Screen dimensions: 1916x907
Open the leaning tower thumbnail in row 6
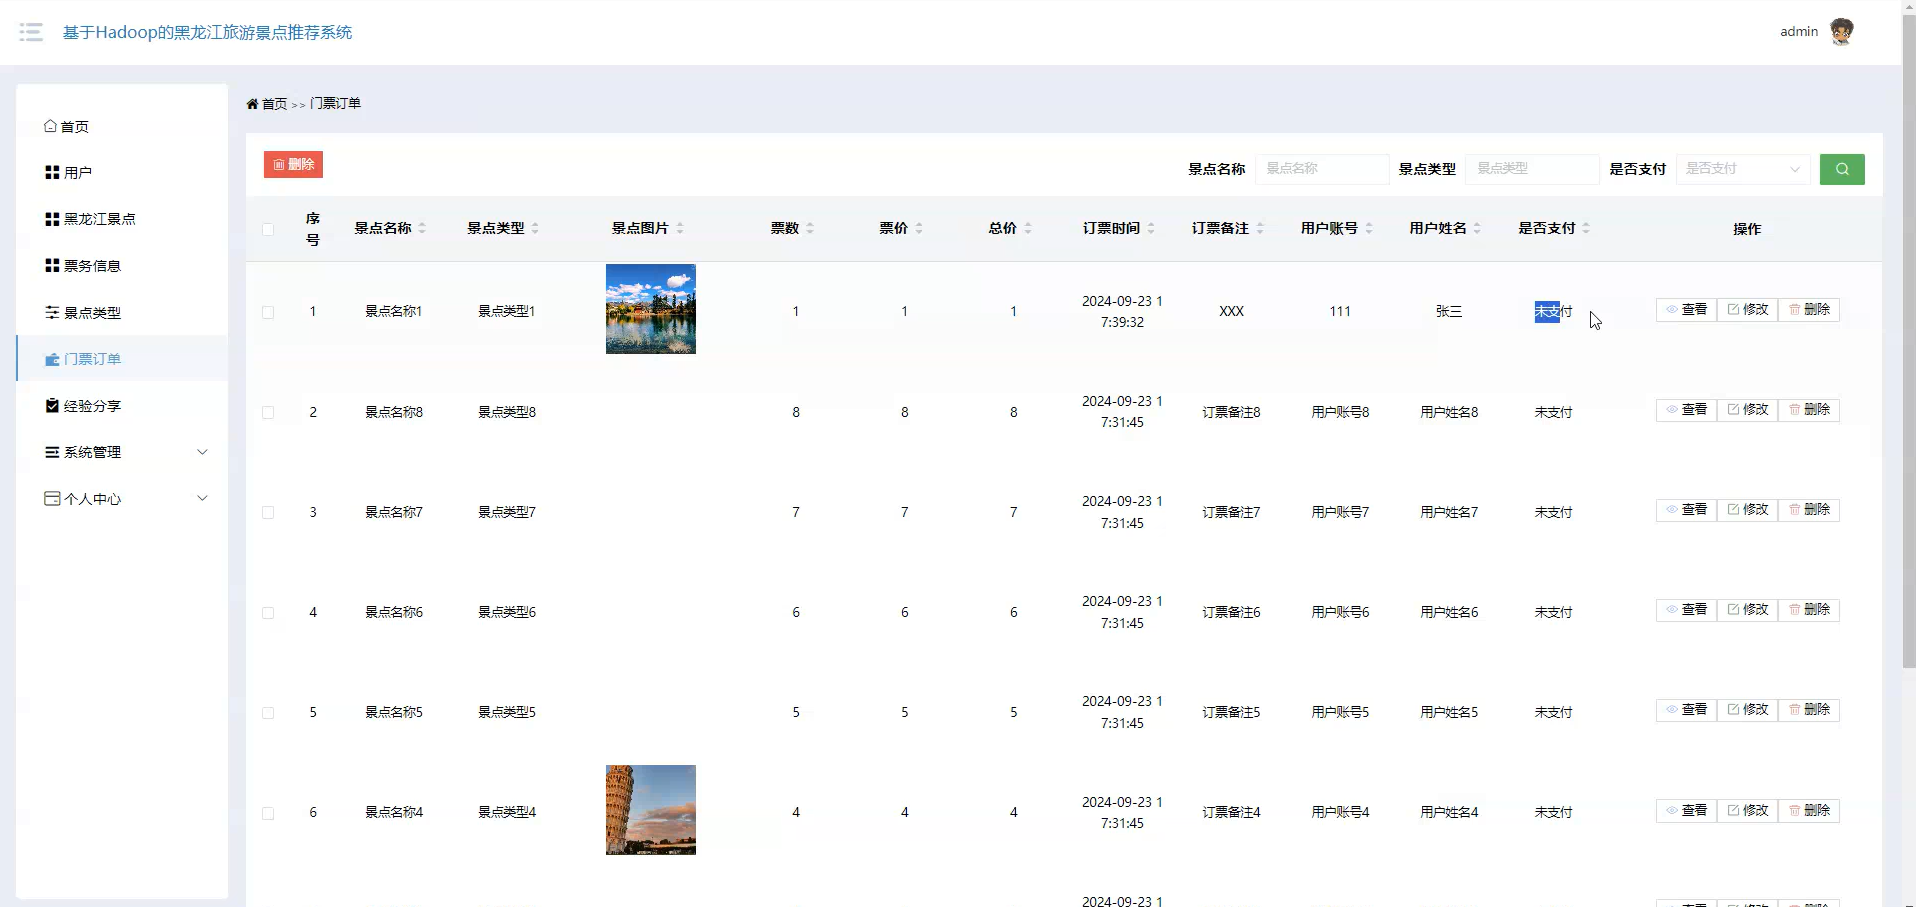(651, 810)
